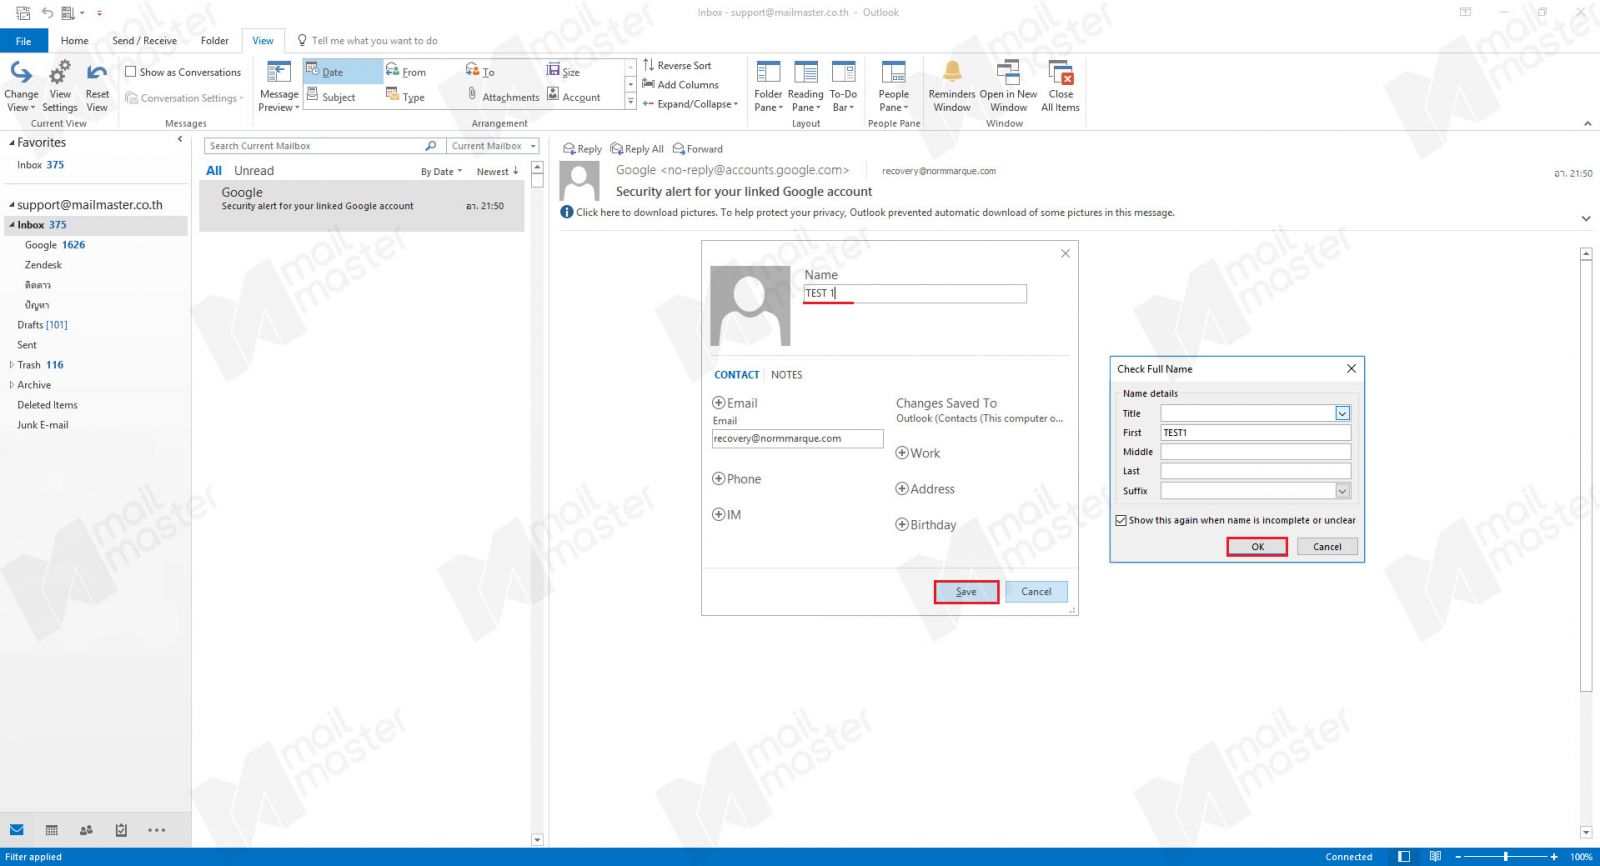This screenshot has height=866, width=1600.
Task: Toggle Show this again when name incomplete
Action: [1121, 520]
